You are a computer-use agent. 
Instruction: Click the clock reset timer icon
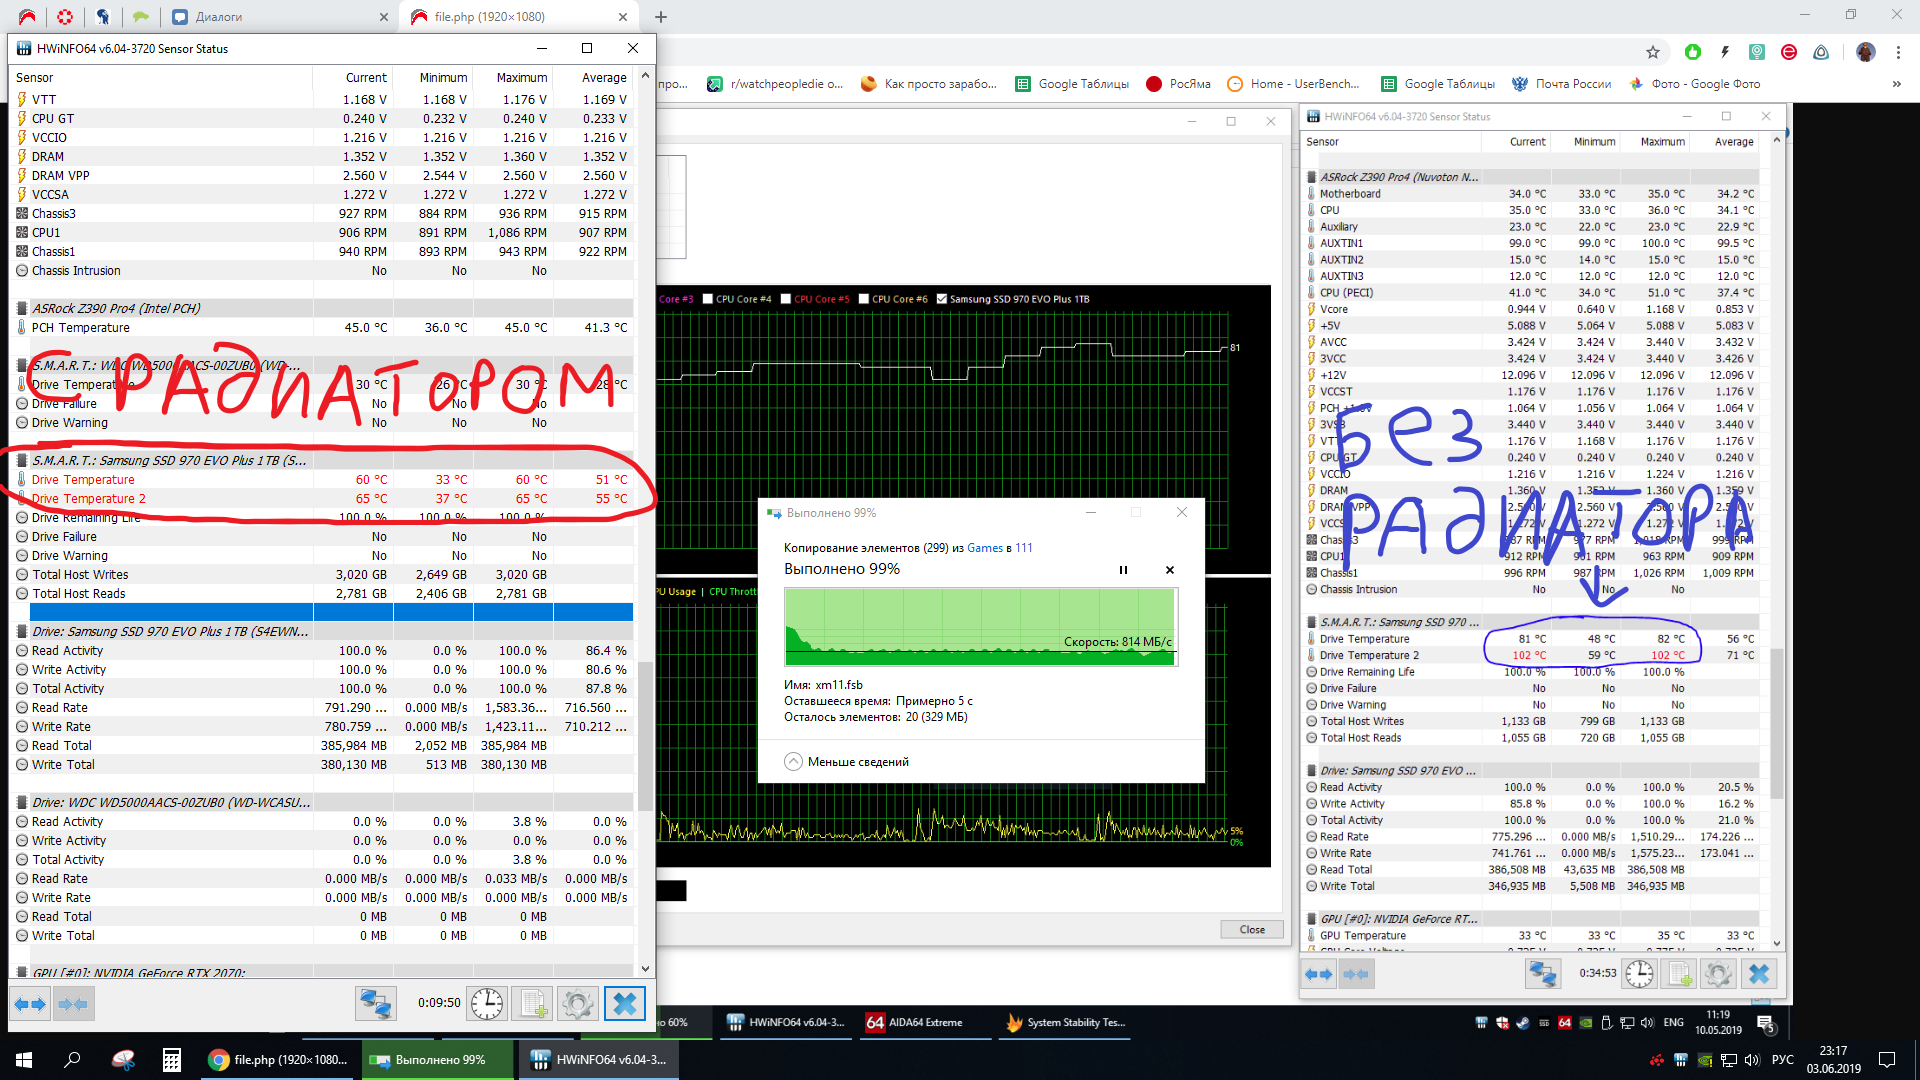coord(487,1004)
